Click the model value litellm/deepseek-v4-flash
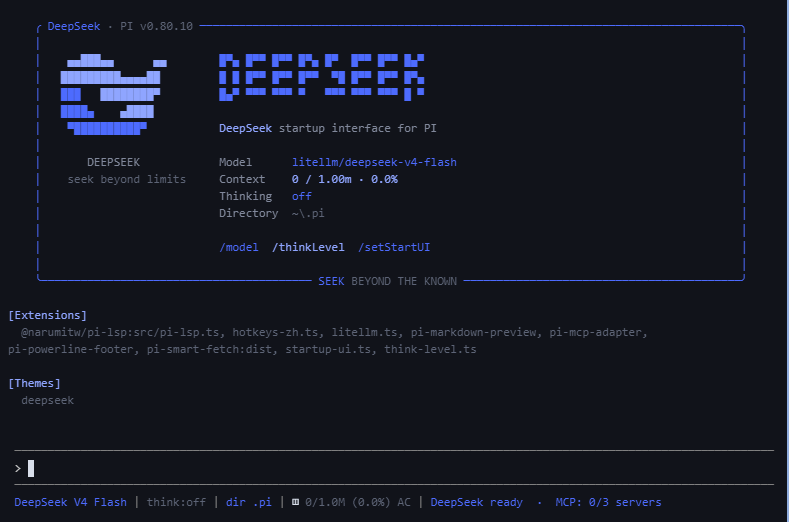This screenshot has width=789, height=522. tap(374, 162)
